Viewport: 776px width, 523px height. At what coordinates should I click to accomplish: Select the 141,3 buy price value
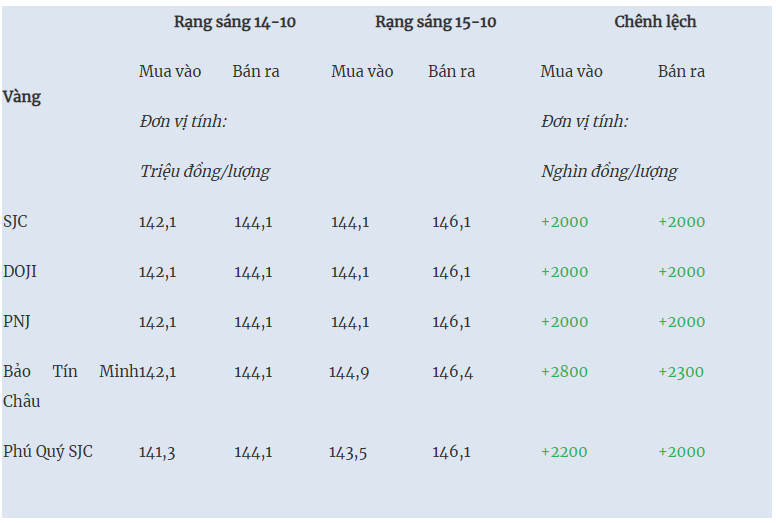(157, 452)
